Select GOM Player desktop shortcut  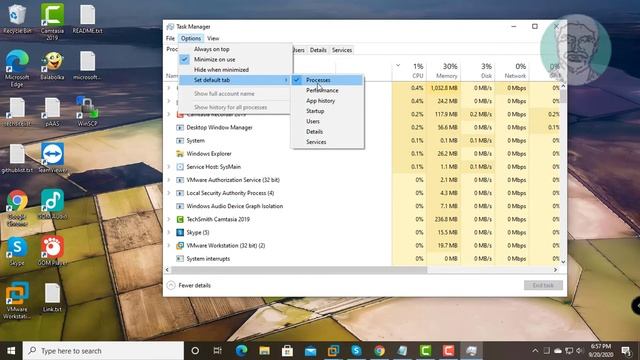pyautogui.click(x=52, y=251)
